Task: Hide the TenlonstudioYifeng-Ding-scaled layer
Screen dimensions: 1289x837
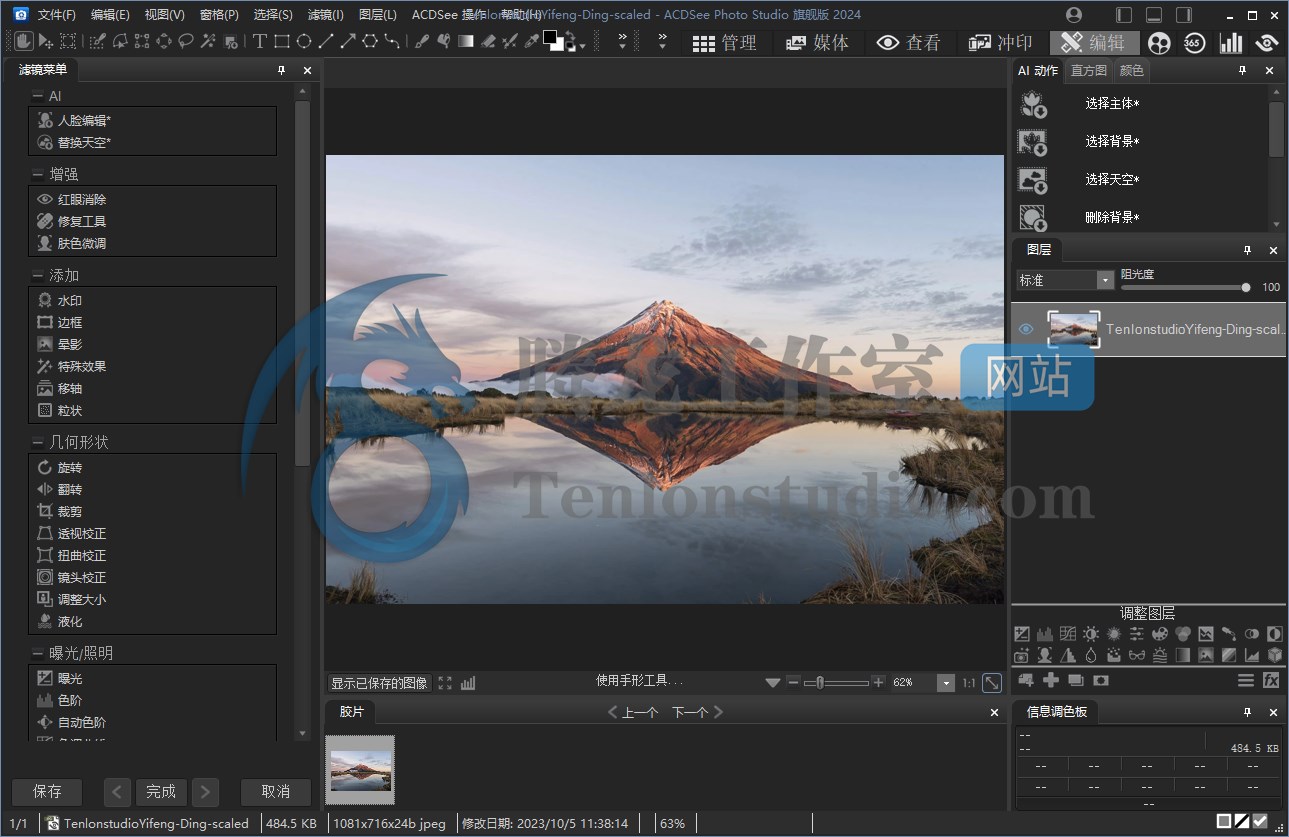Action: coord(1026,329)
